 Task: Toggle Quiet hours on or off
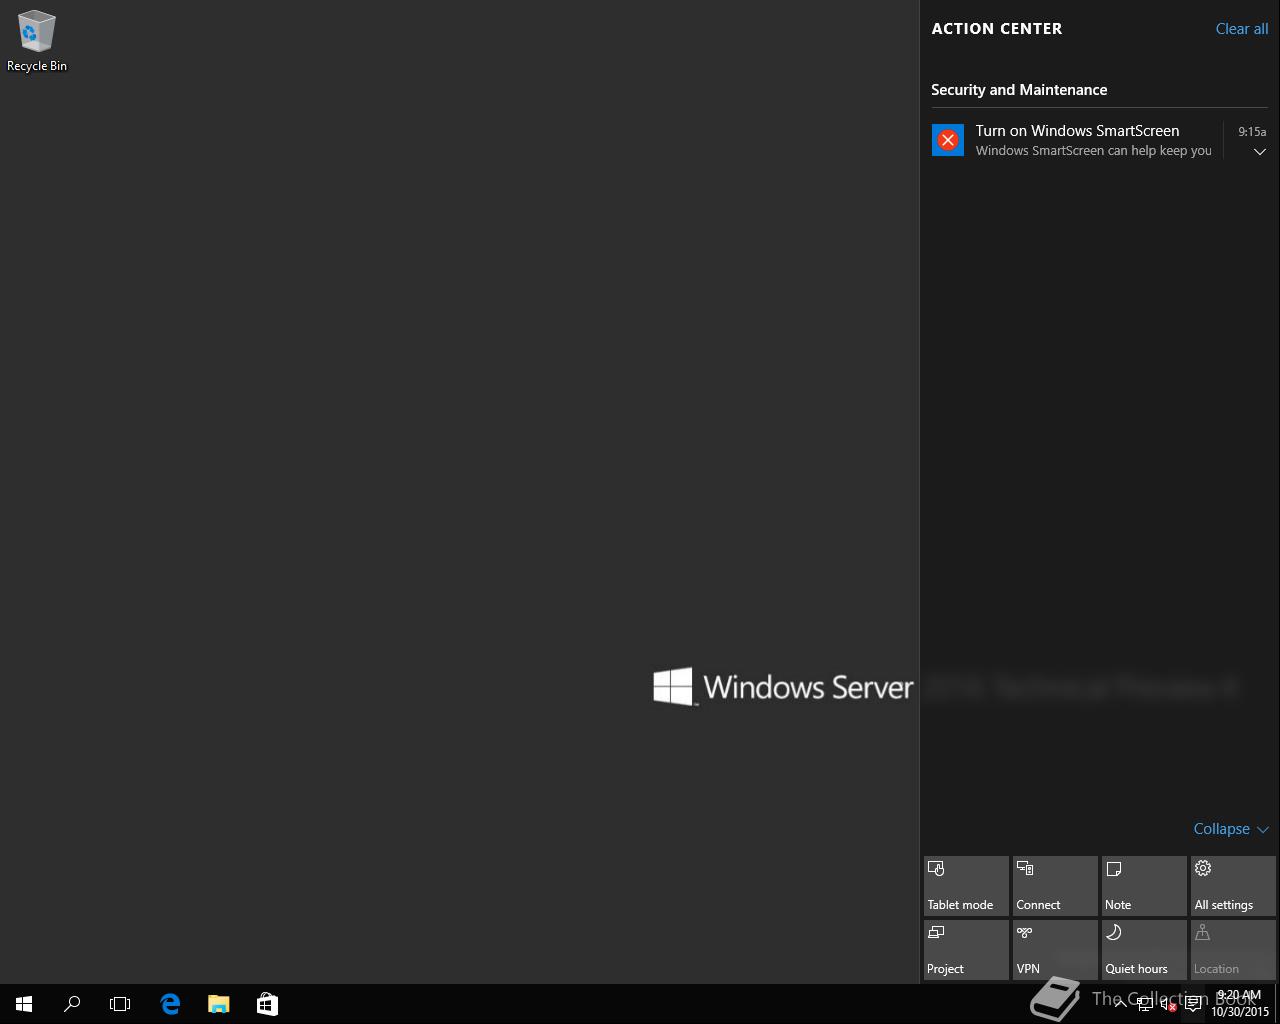pyautogui.click(x=1144, y=949)
